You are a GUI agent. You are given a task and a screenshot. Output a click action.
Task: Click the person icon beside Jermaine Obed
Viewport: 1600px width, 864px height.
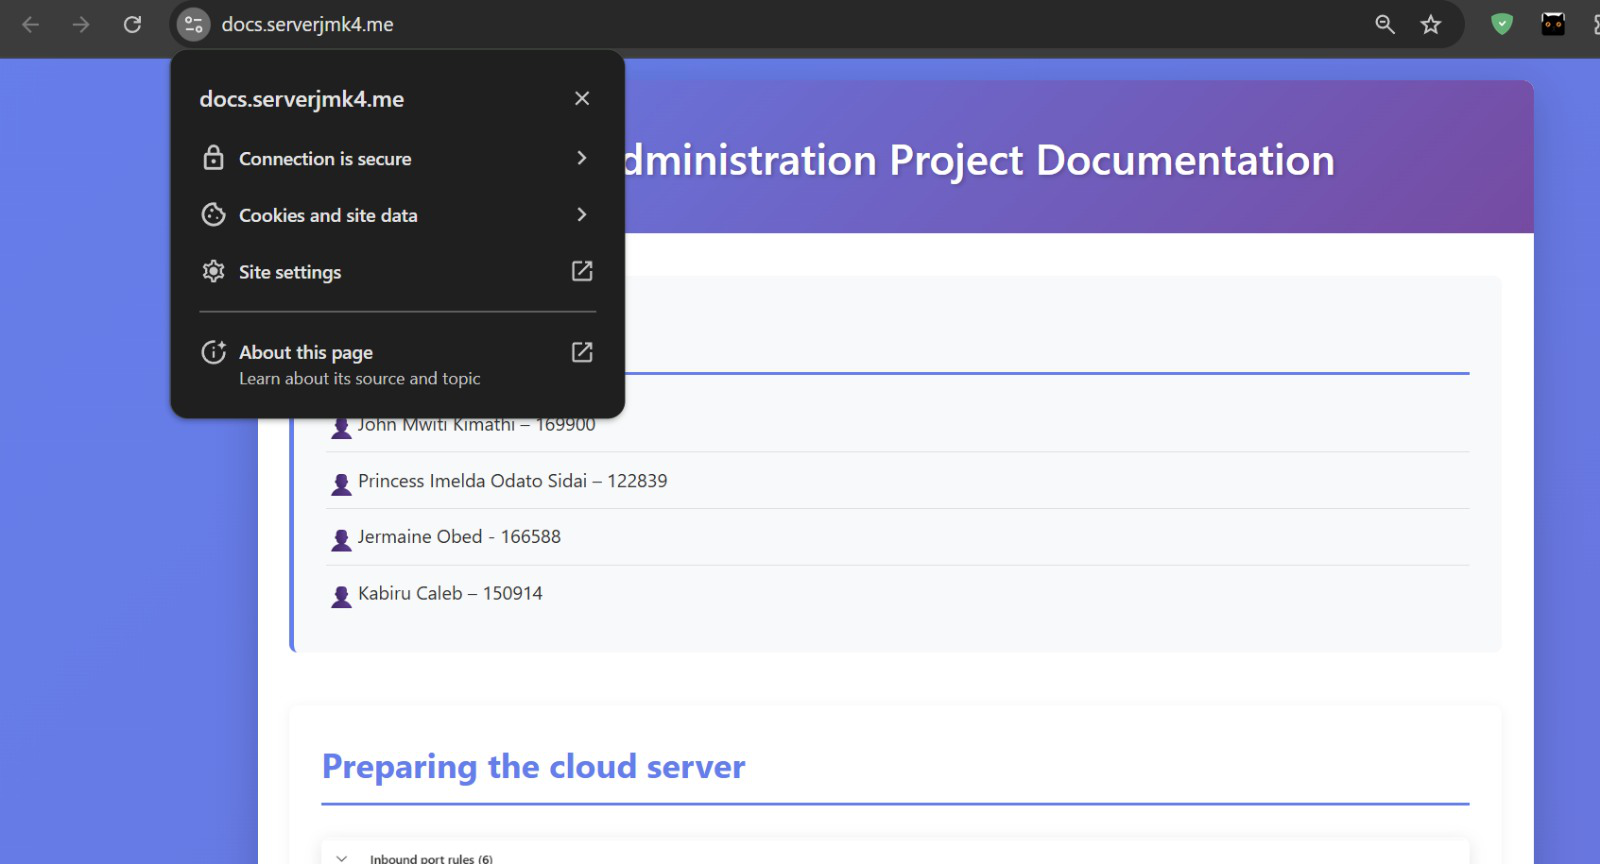[x=341, y=540]
